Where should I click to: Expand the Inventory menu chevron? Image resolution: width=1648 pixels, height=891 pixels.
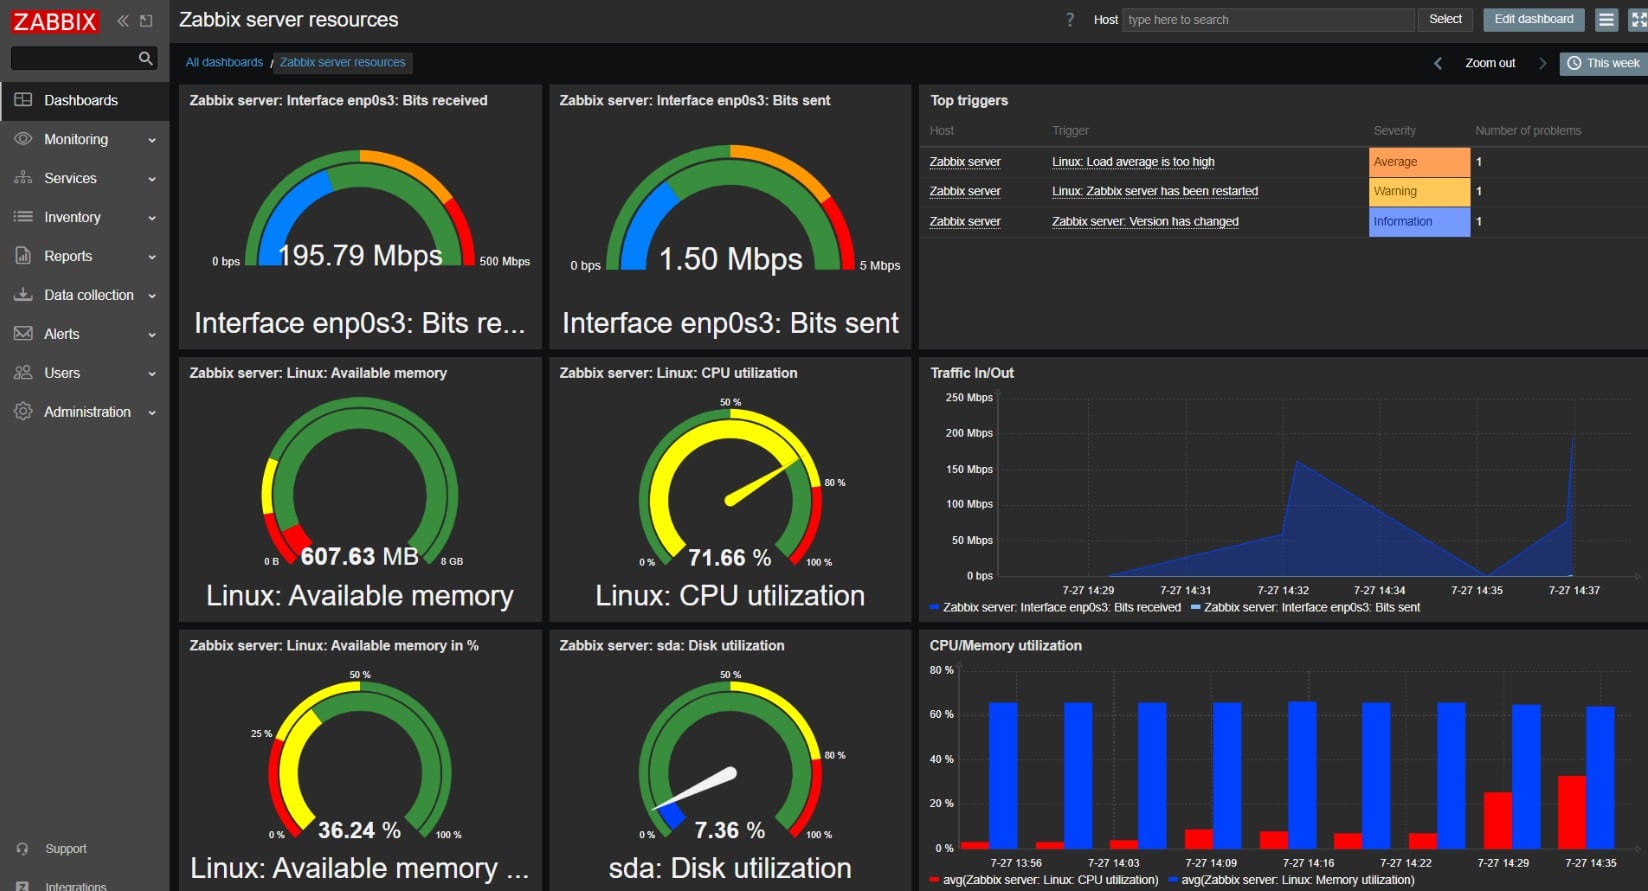[152, 218]
